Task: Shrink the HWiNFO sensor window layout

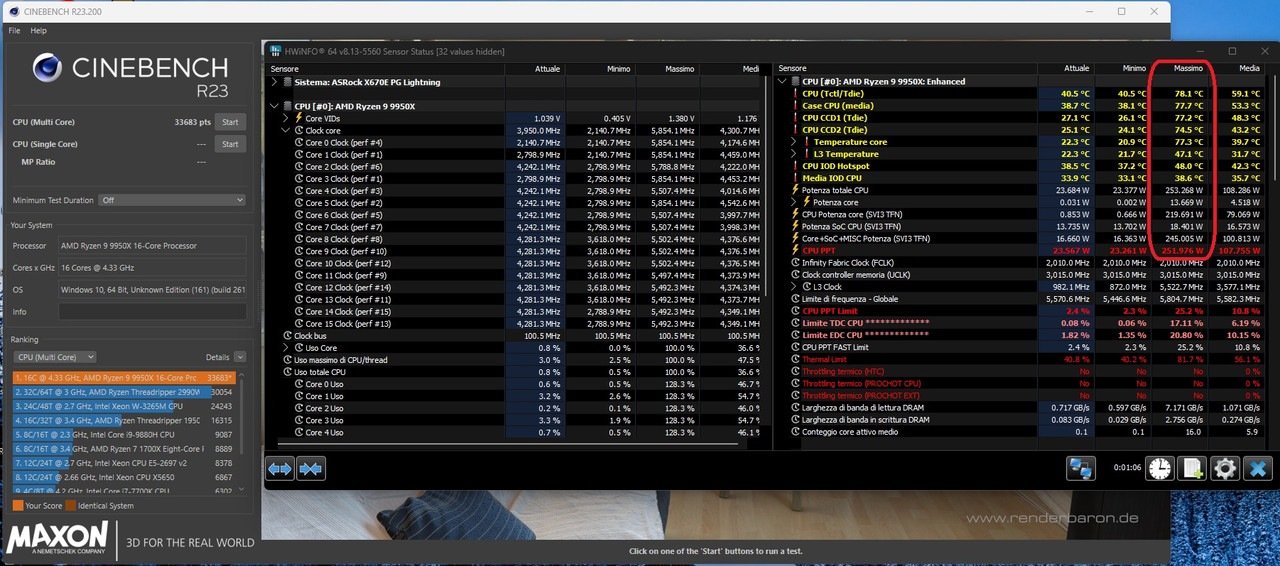Action: click(311, 468)
